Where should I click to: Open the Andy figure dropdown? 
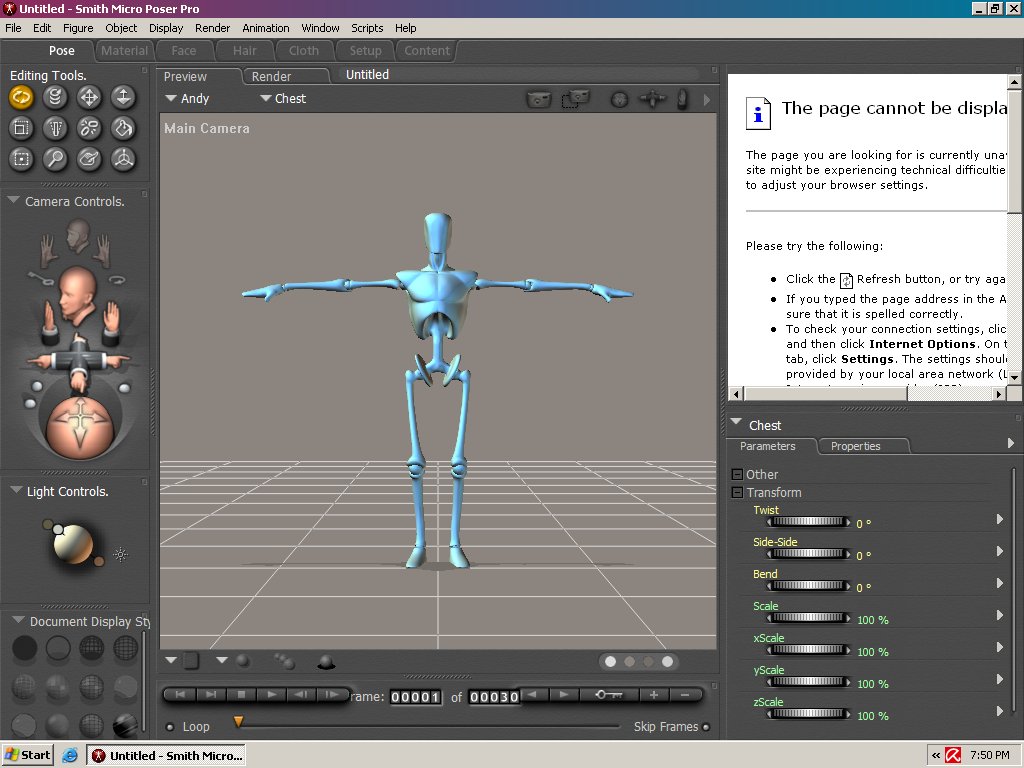pyautogui.click(x=187, y=99)
